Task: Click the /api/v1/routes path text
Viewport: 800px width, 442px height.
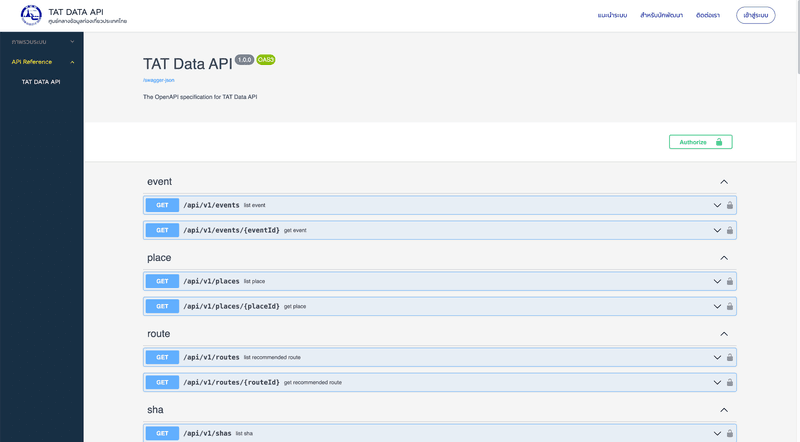Action: tap(211, 357)
